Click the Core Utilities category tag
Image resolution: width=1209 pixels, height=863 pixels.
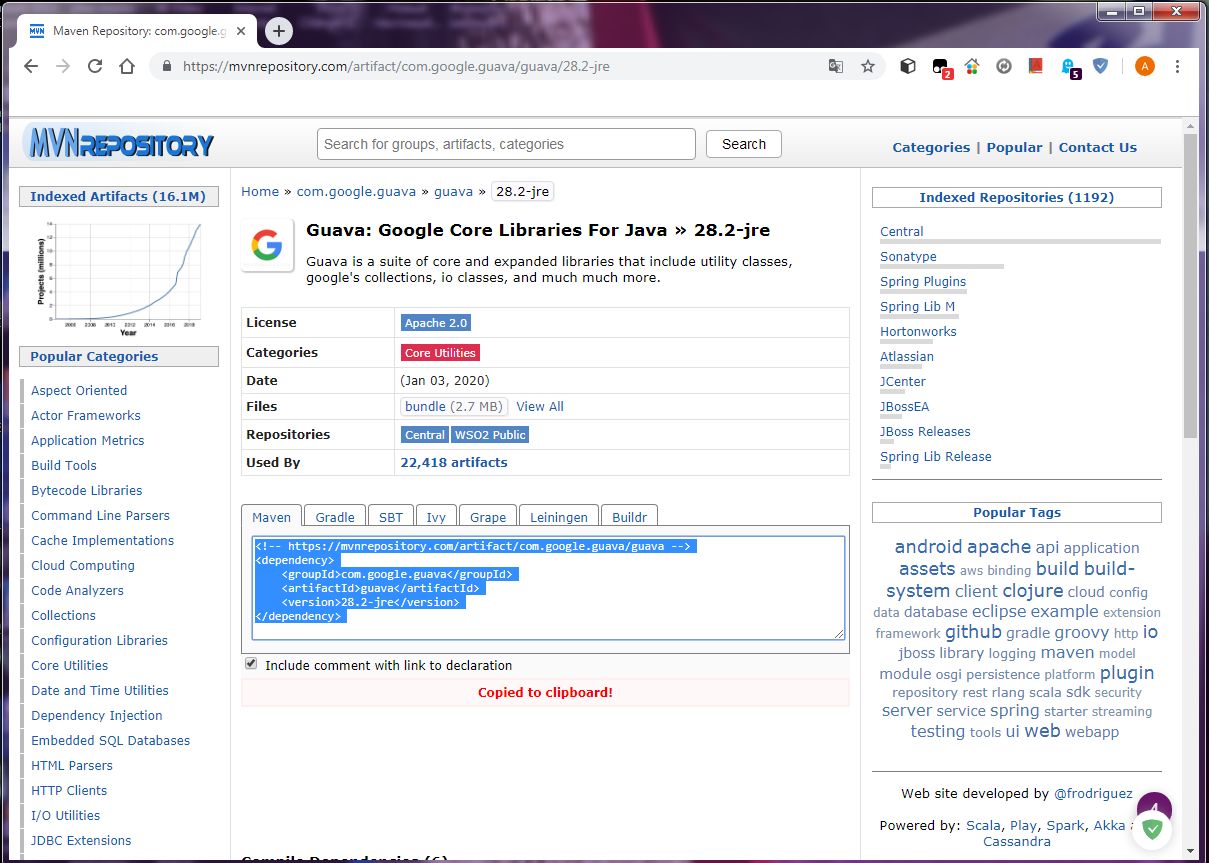pyautogui.click(x=440, y=353)
